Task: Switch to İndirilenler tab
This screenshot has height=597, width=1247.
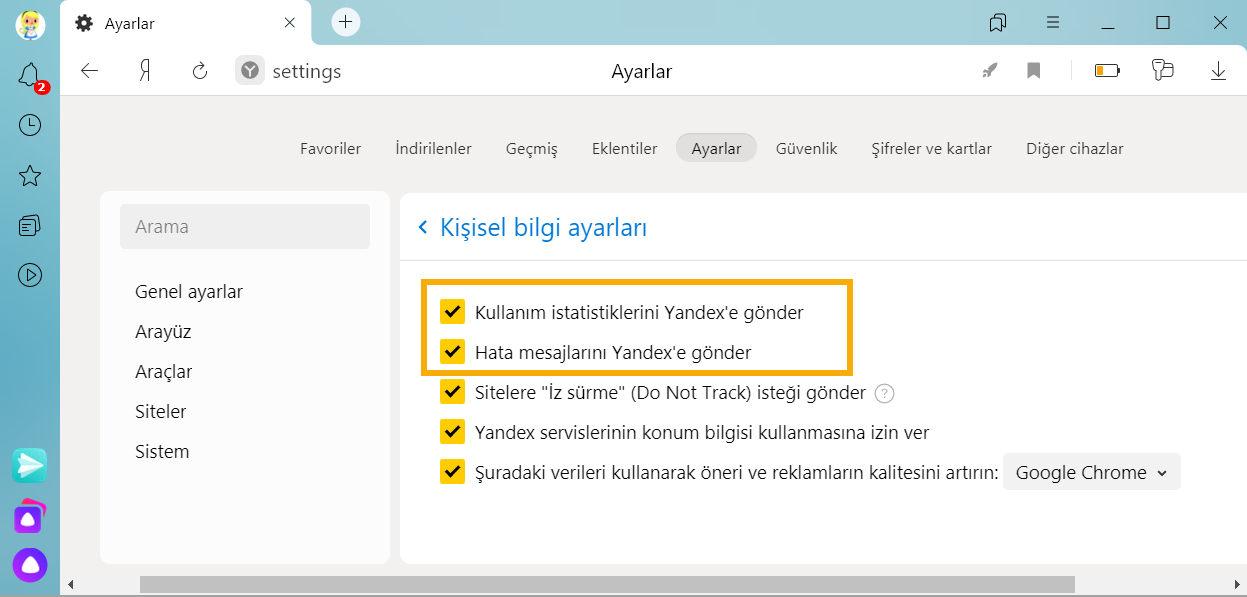Action: (x=433, y=148)
